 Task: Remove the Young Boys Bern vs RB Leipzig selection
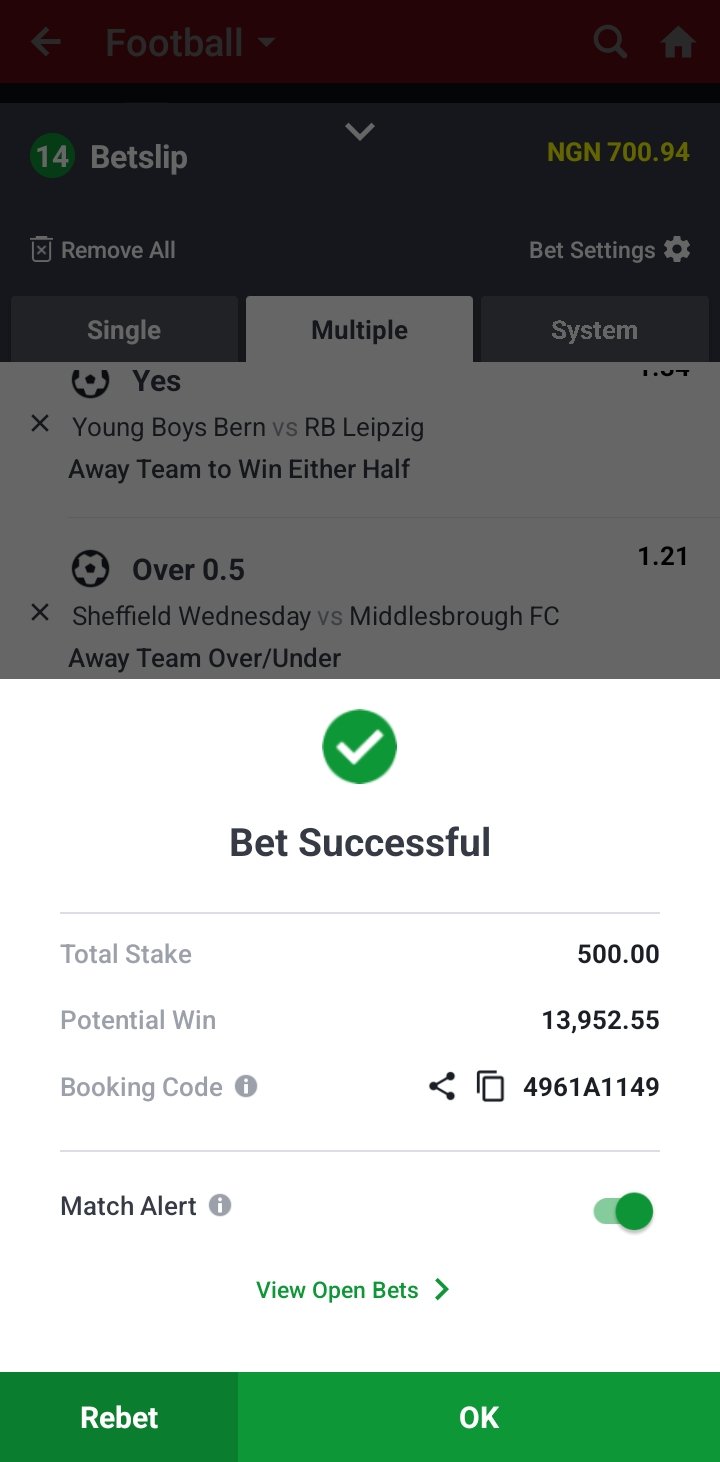[x=40, y=424]
